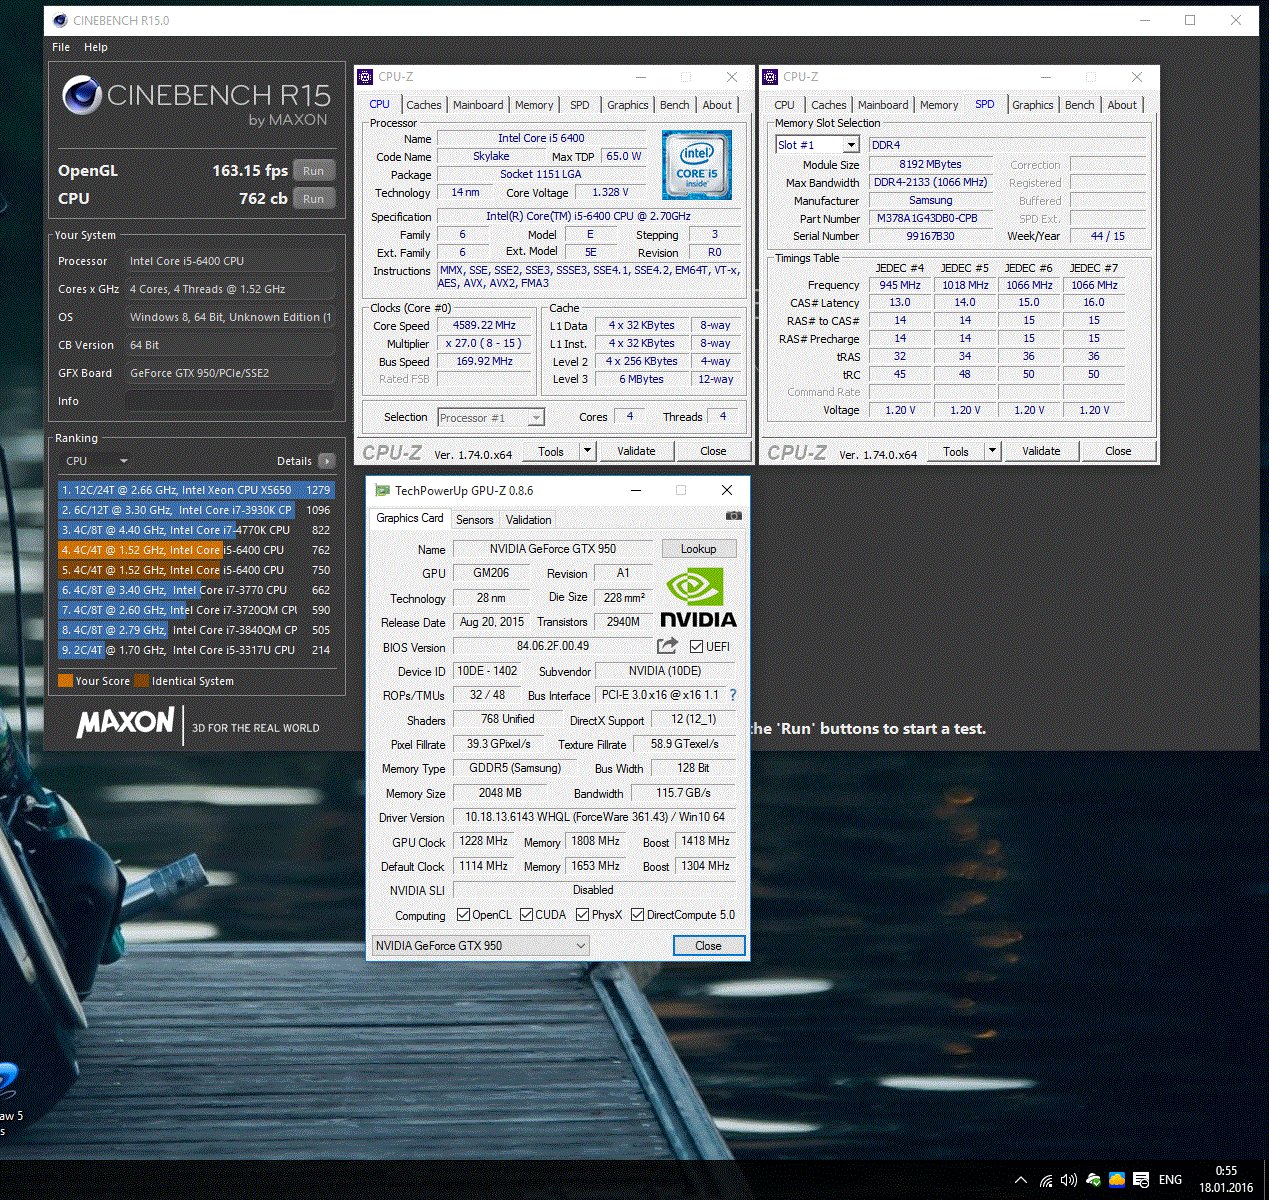Click the Bus Interface question mark icon
The image size is (1269, 1200).
click(733, 695)
